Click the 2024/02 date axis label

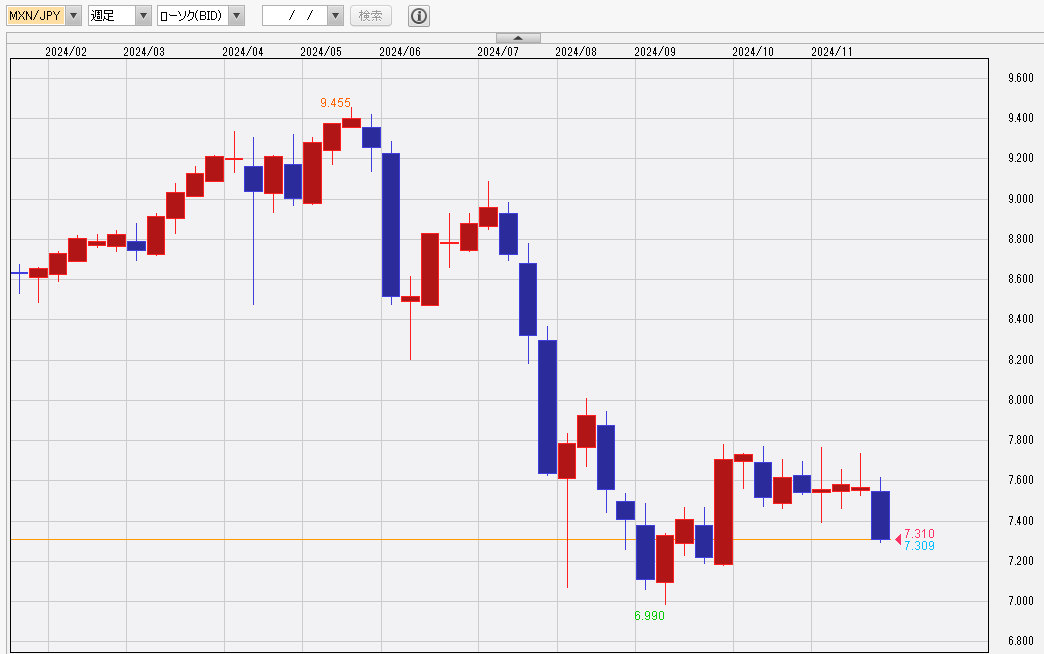tap(66, 51)
